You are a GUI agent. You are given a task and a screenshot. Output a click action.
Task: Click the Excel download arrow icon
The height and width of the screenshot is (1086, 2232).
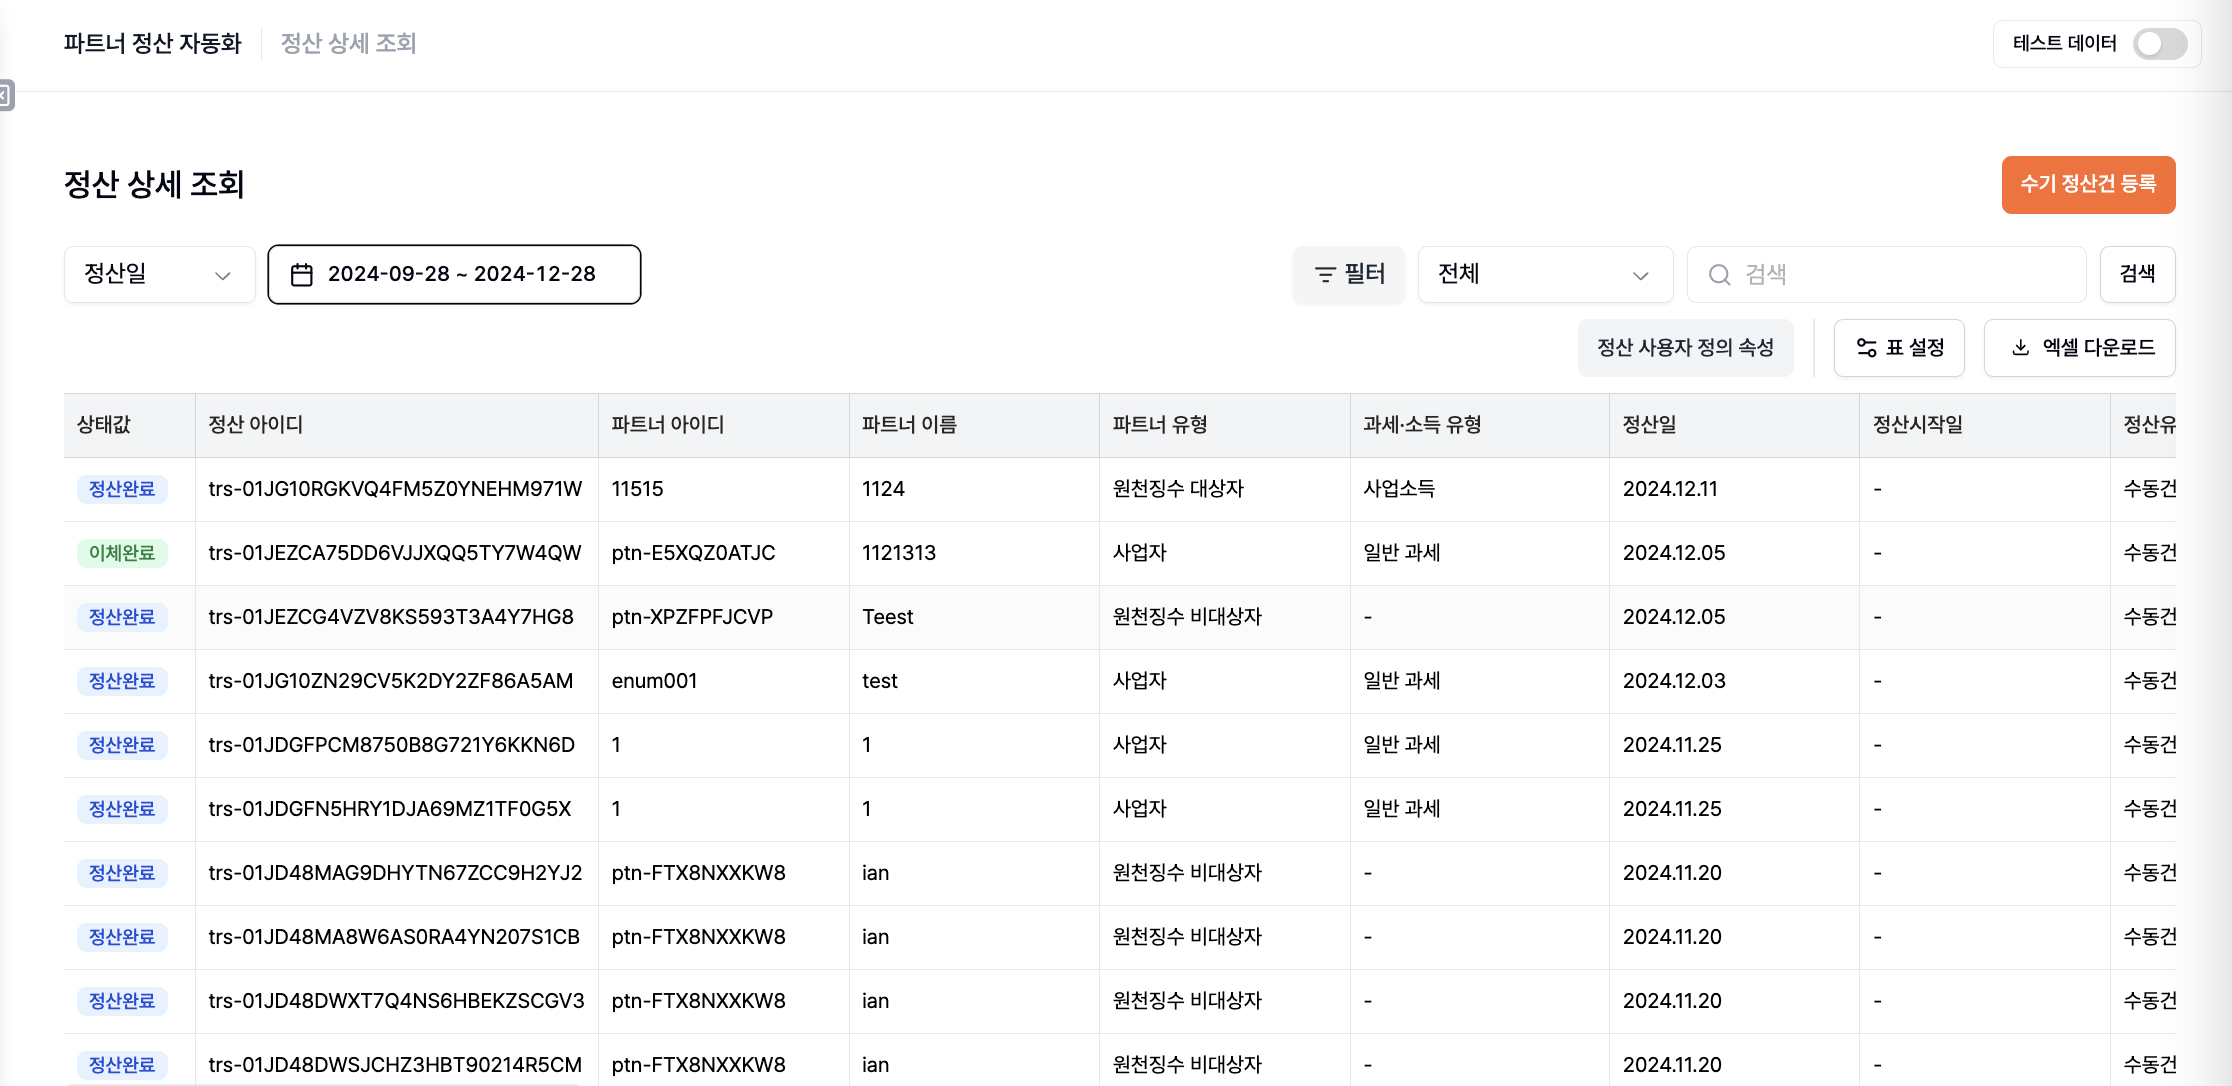tap(2020, 348)
